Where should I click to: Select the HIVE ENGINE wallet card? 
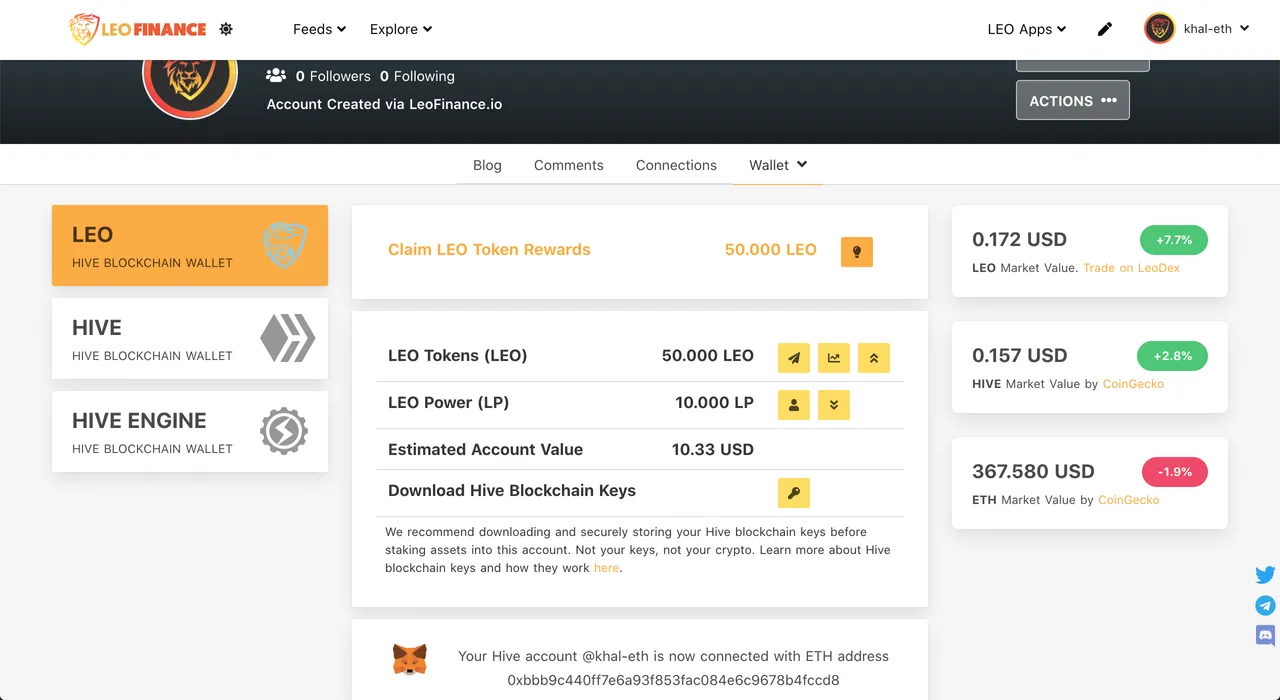(190, 432)
